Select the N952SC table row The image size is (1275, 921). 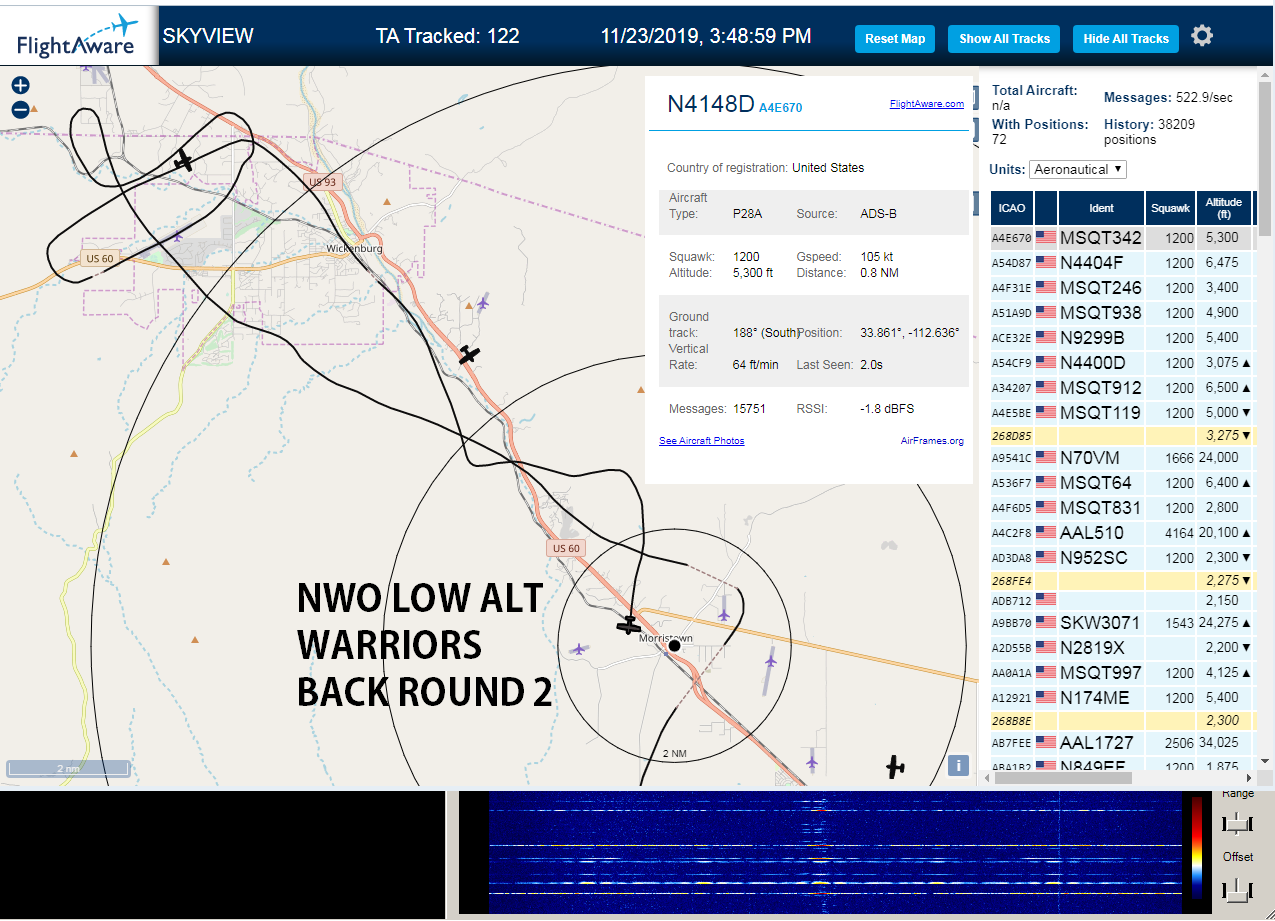pos(1121,558)
